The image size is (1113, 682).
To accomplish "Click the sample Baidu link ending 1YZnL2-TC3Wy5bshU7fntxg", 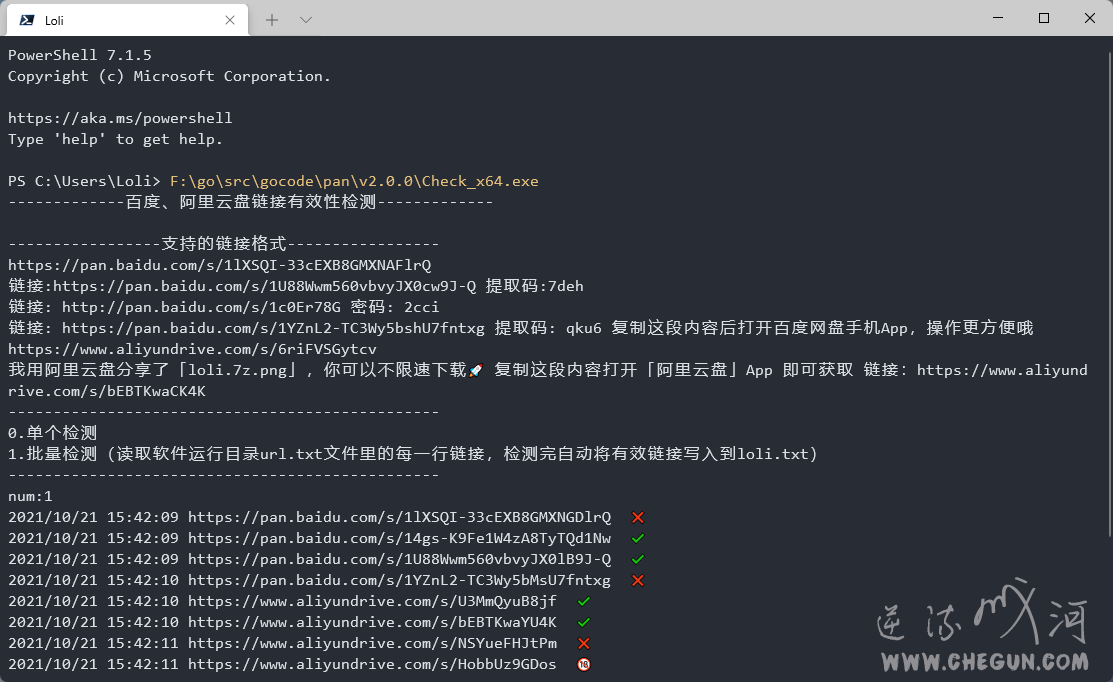I will click(x=273, y=328).
